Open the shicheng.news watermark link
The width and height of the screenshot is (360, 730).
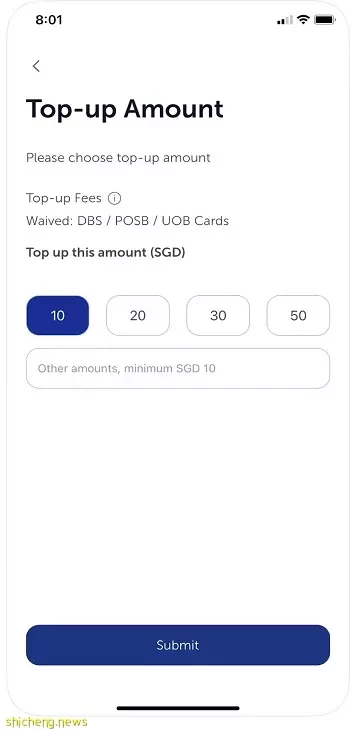tap(47, 722)
